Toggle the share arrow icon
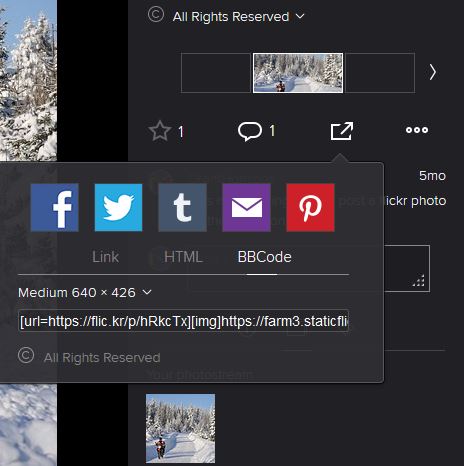Screen dimensions: 464x466 coord(342,131)
